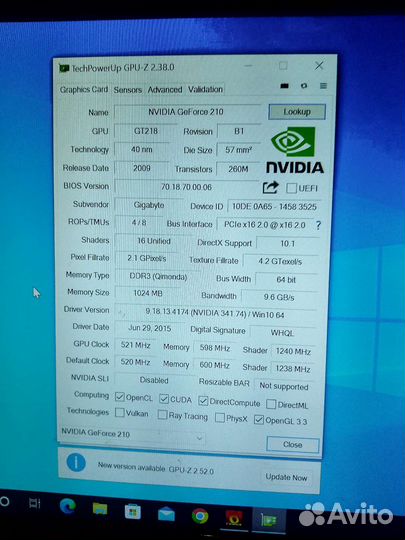The height and width of the screenshot is (540, 405).
Task: Click the Cortana search circle icon
Action: (x=4, y=501)
